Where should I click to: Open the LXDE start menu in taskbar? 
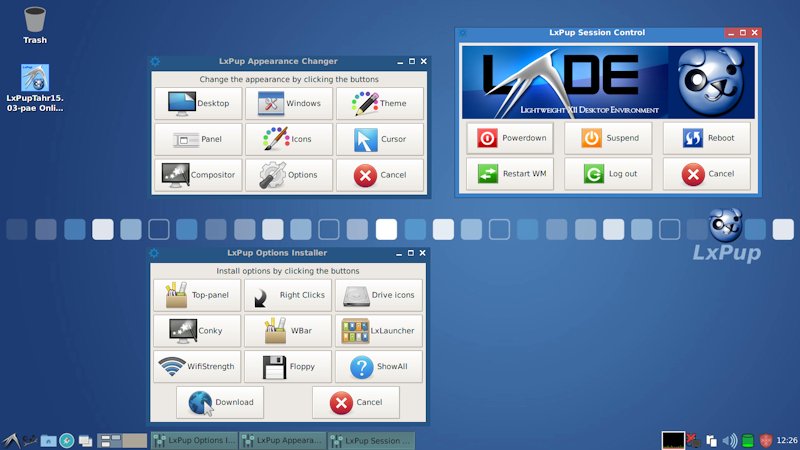click(x=10, y=440)
